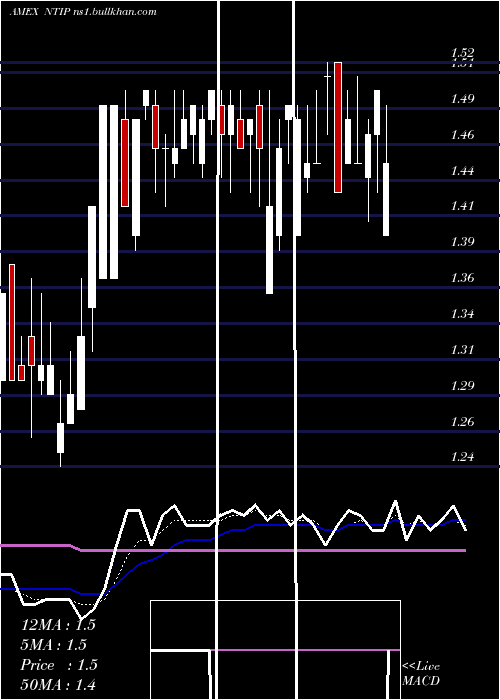The width and height of the screenshot is (500, 700).
Task: Select the 1.31 price axis label
Action: coord(462,350)
